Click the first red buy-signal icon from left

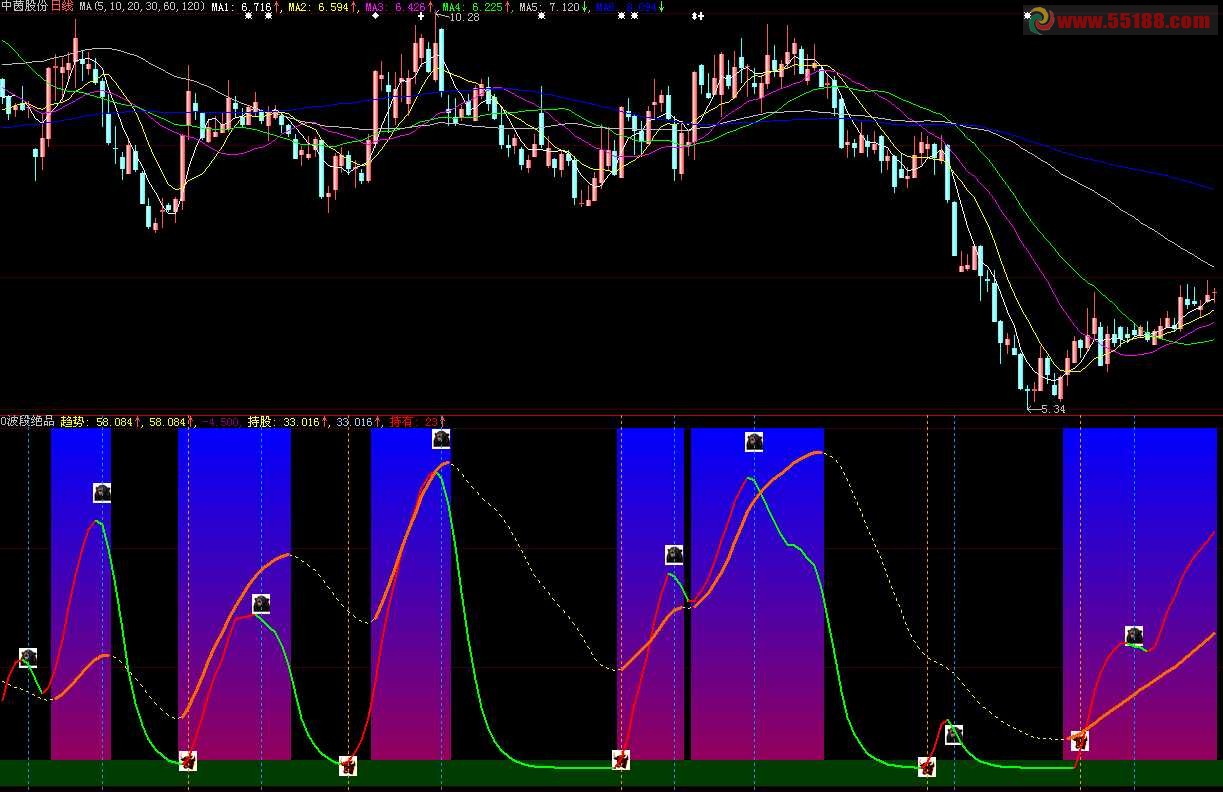point(188,761)
